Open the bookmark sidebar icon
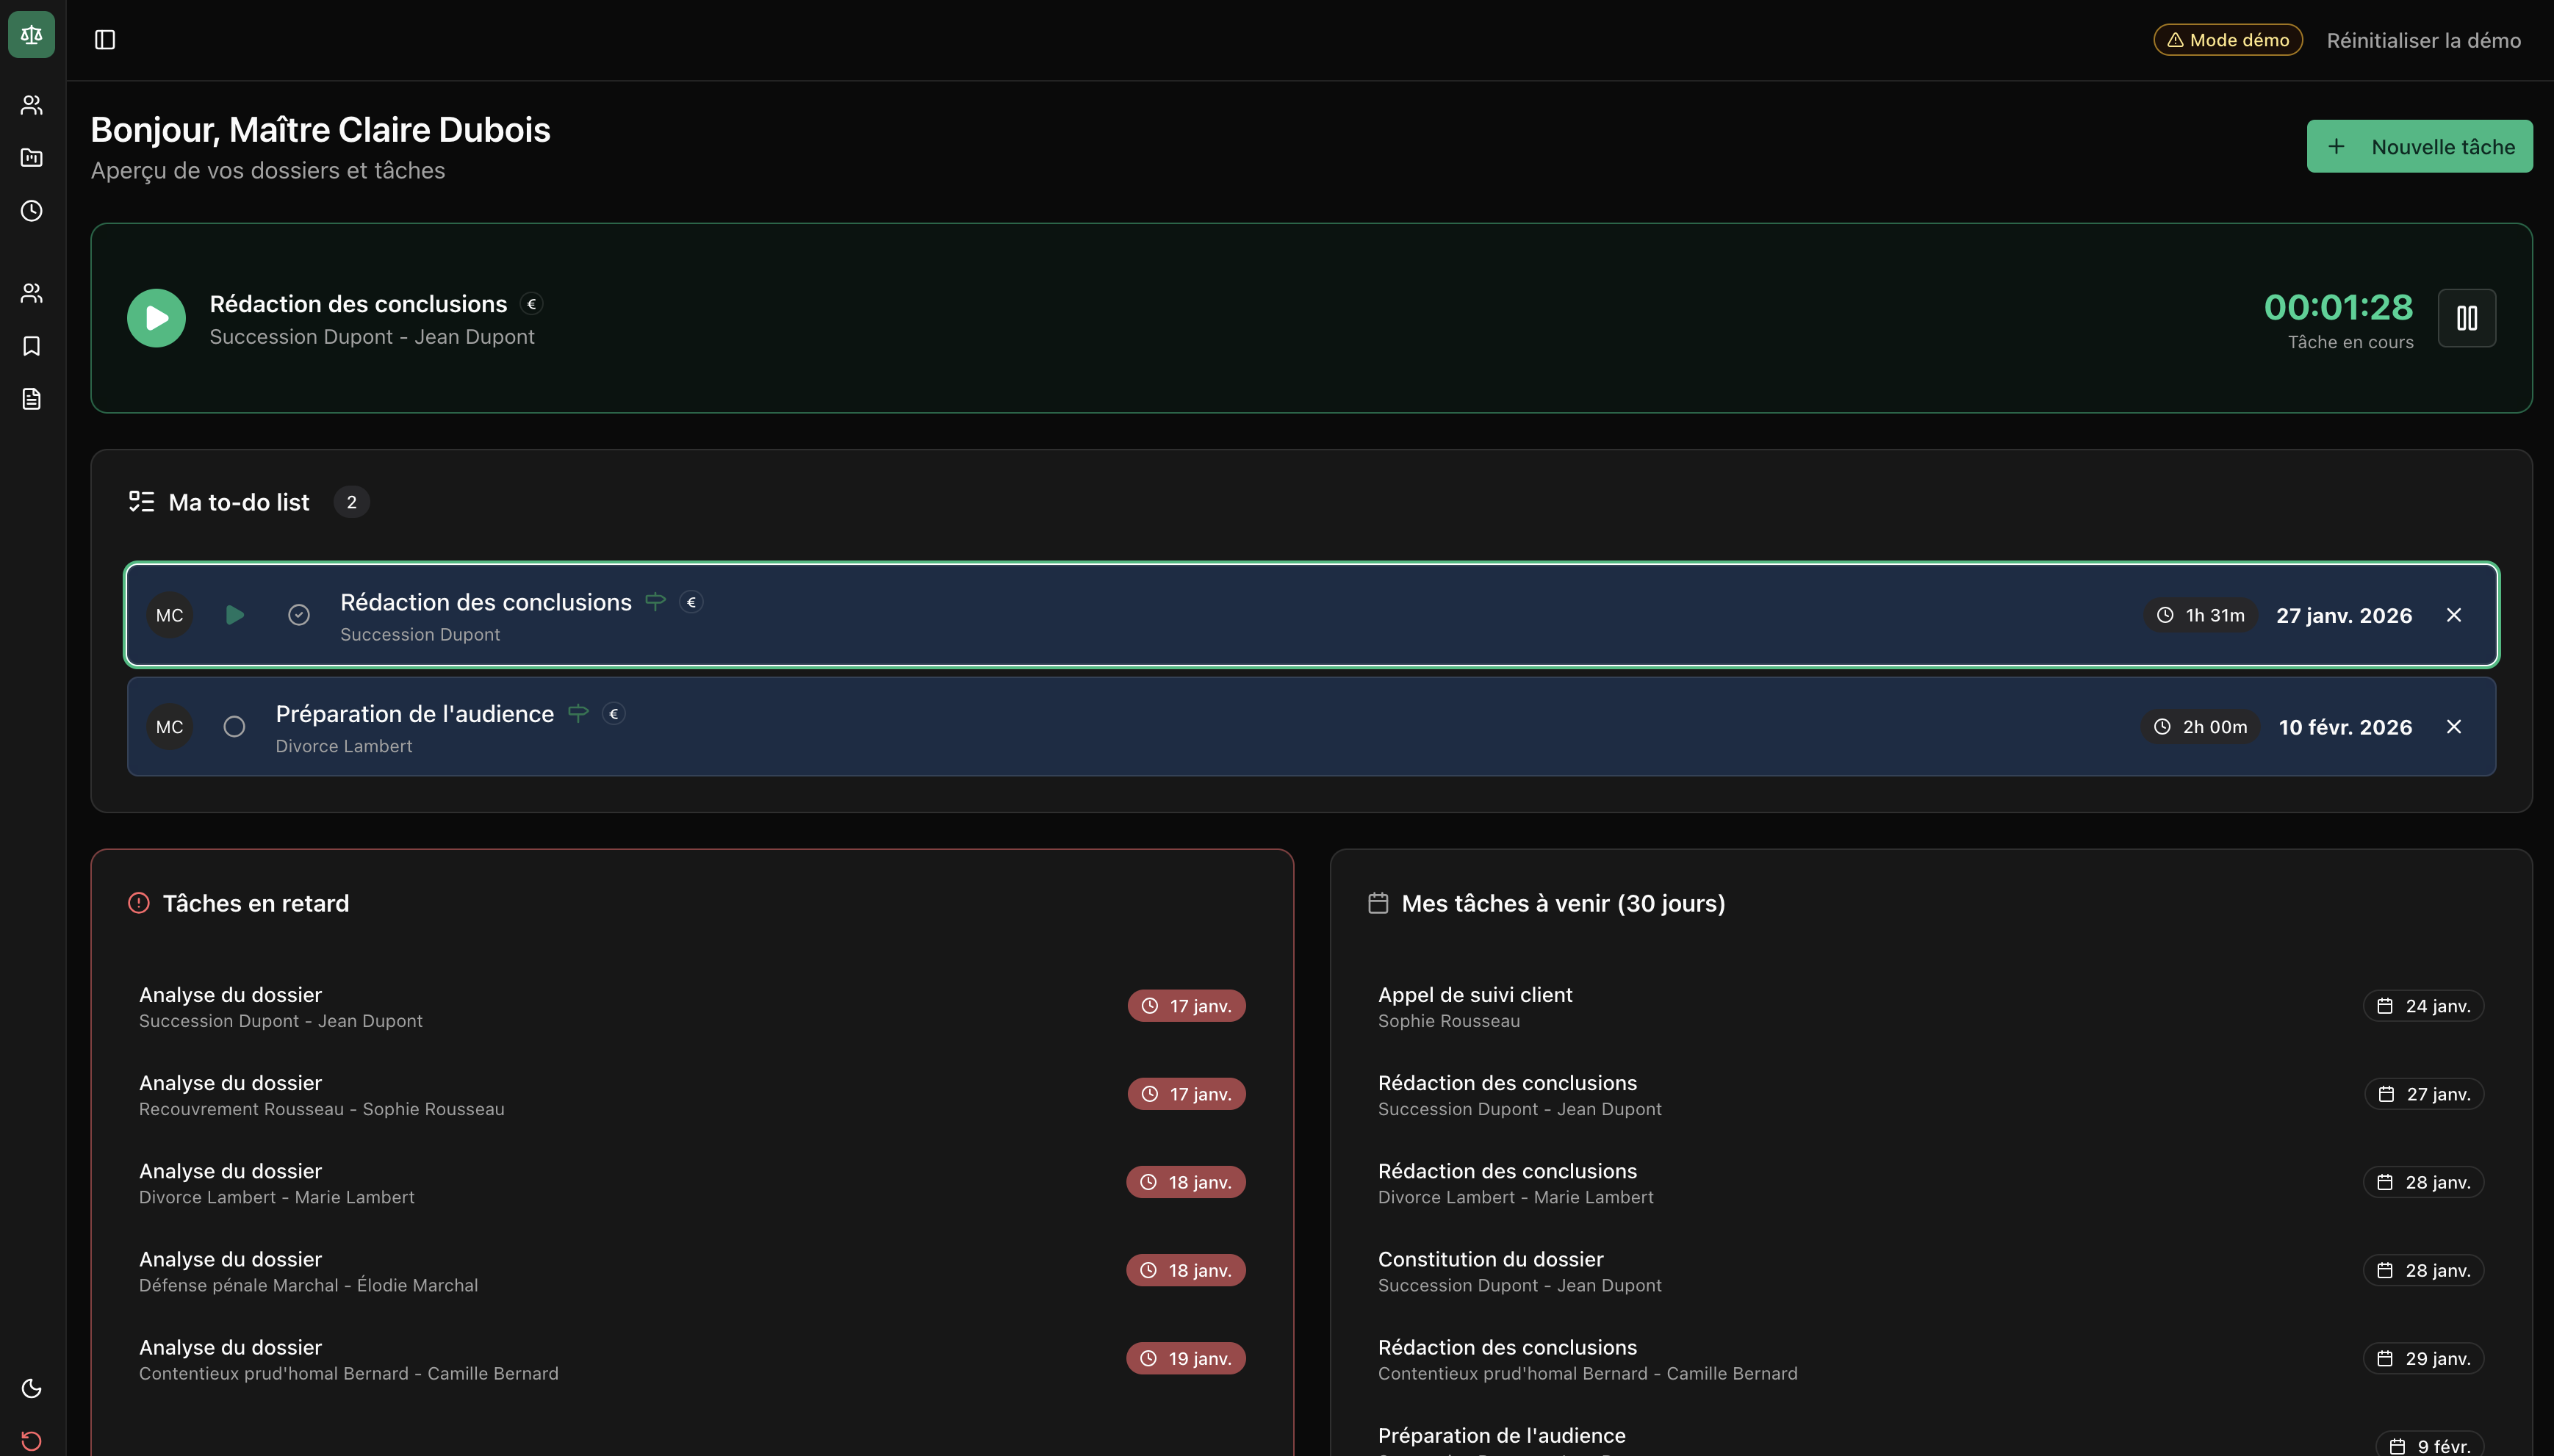This screenshot has width=2554, height=1456. click(31, 346)
